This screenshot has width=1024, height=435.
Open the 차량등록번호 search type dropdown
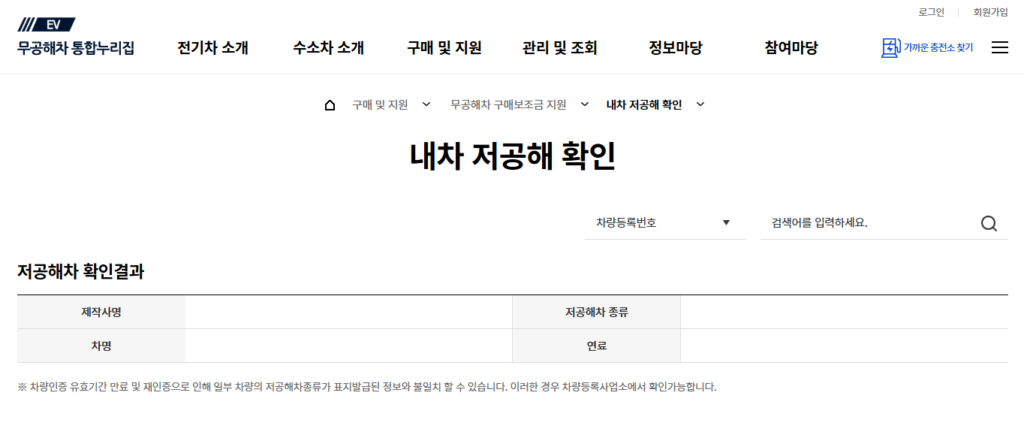(665, 223)
